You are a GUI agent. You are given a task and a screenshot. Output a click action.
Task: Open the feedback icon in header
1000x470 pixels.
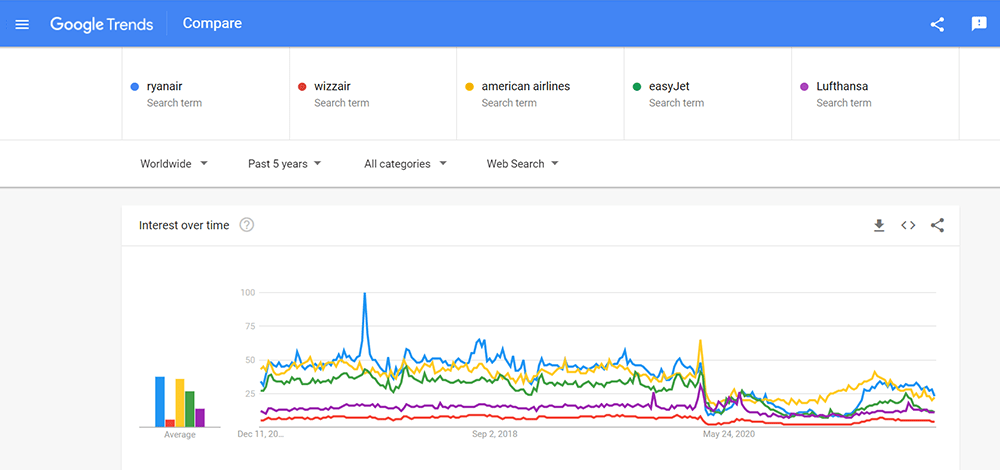pos(979,24)
